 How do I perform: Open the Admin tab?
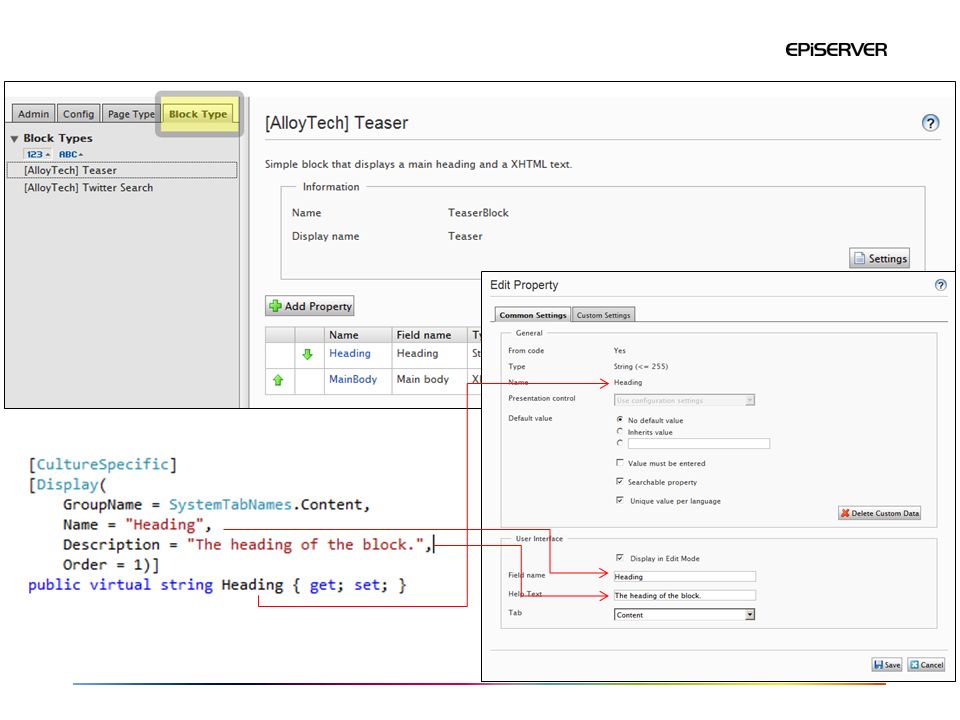[x=34, y=114]
